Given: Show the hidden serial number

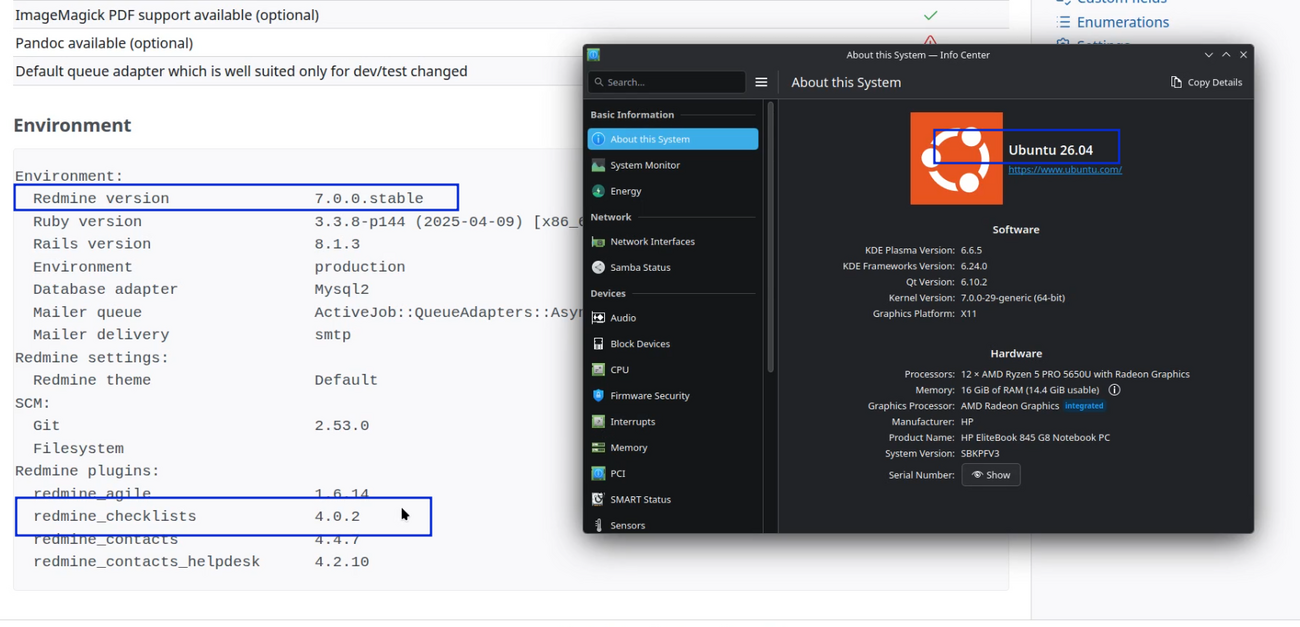Looking at the screenshot, I should pyautogui.click(x=991, y=475).
